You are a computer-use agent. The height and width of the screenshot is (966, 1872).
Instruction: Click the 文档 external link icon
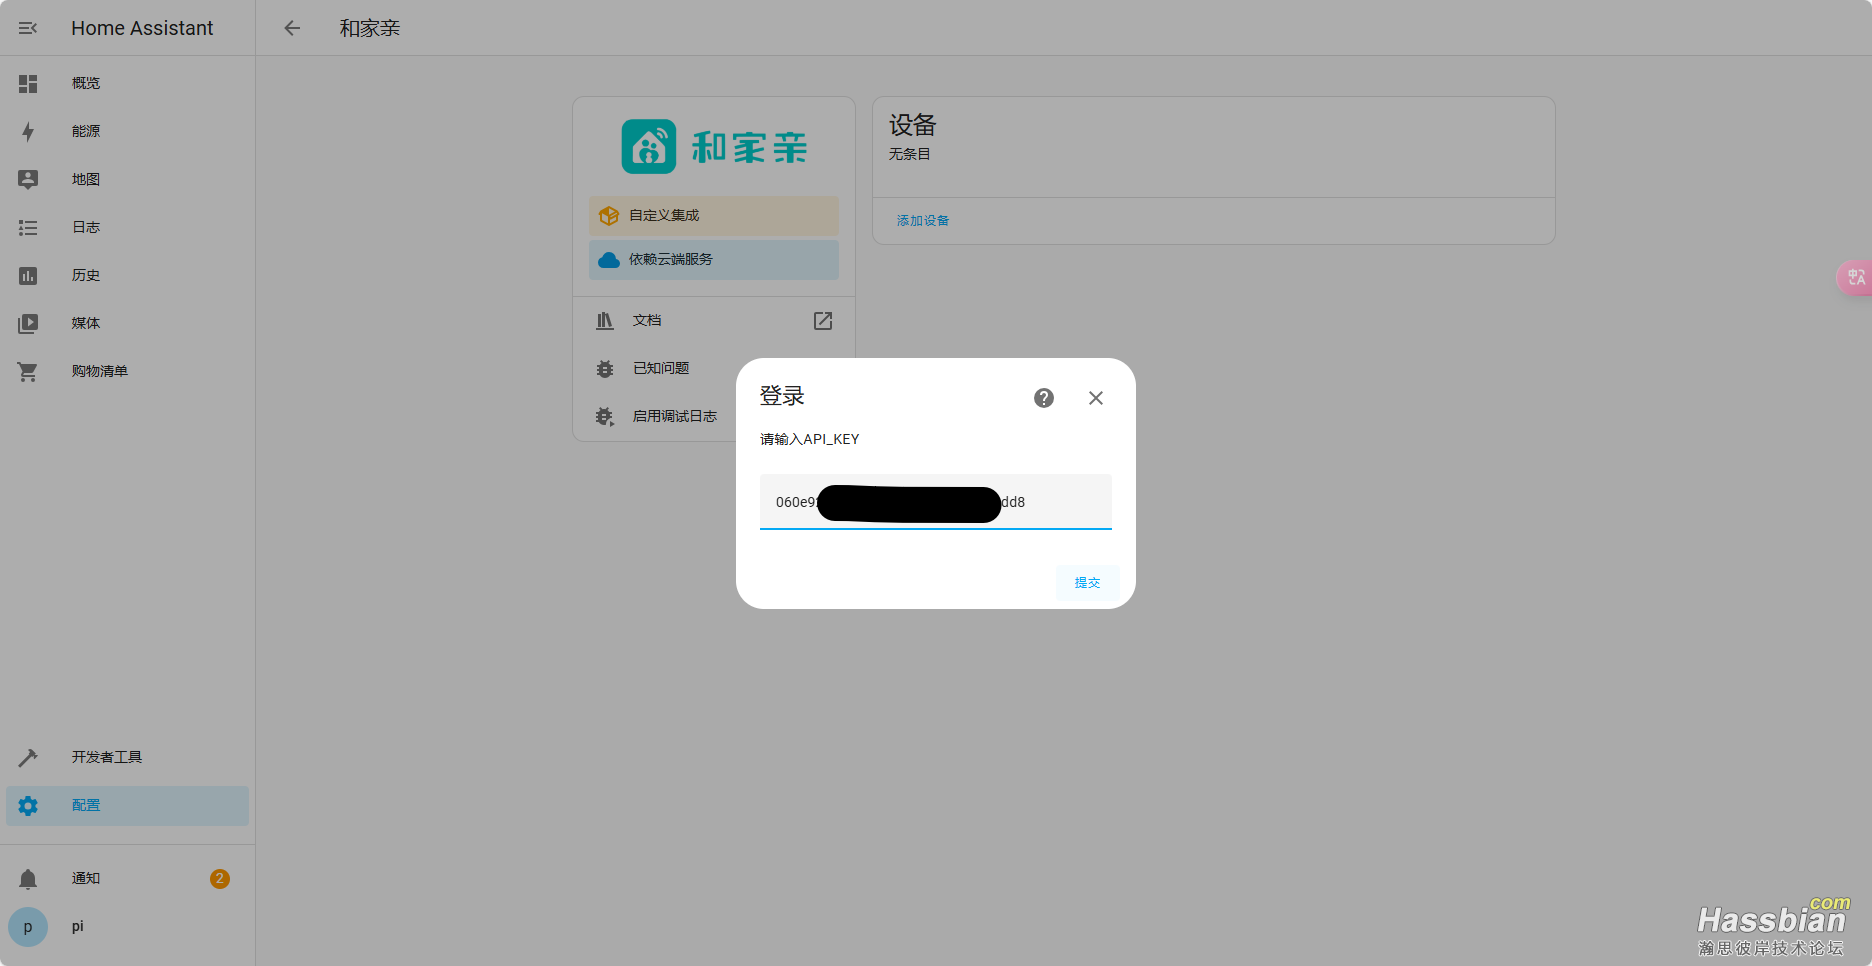pos(823,321)
